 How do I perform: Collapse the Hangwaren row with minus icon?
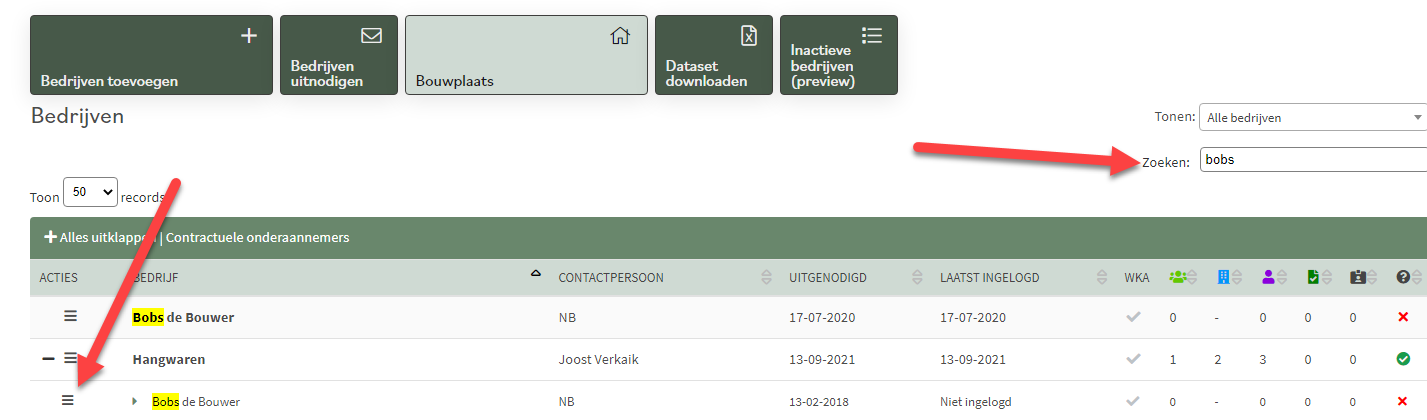pos(48,358)
